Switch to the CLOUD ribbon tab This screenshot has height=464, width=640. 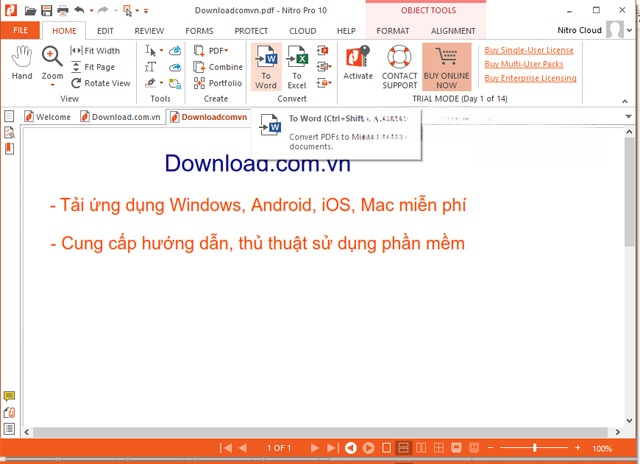click(x=302, y=31)
